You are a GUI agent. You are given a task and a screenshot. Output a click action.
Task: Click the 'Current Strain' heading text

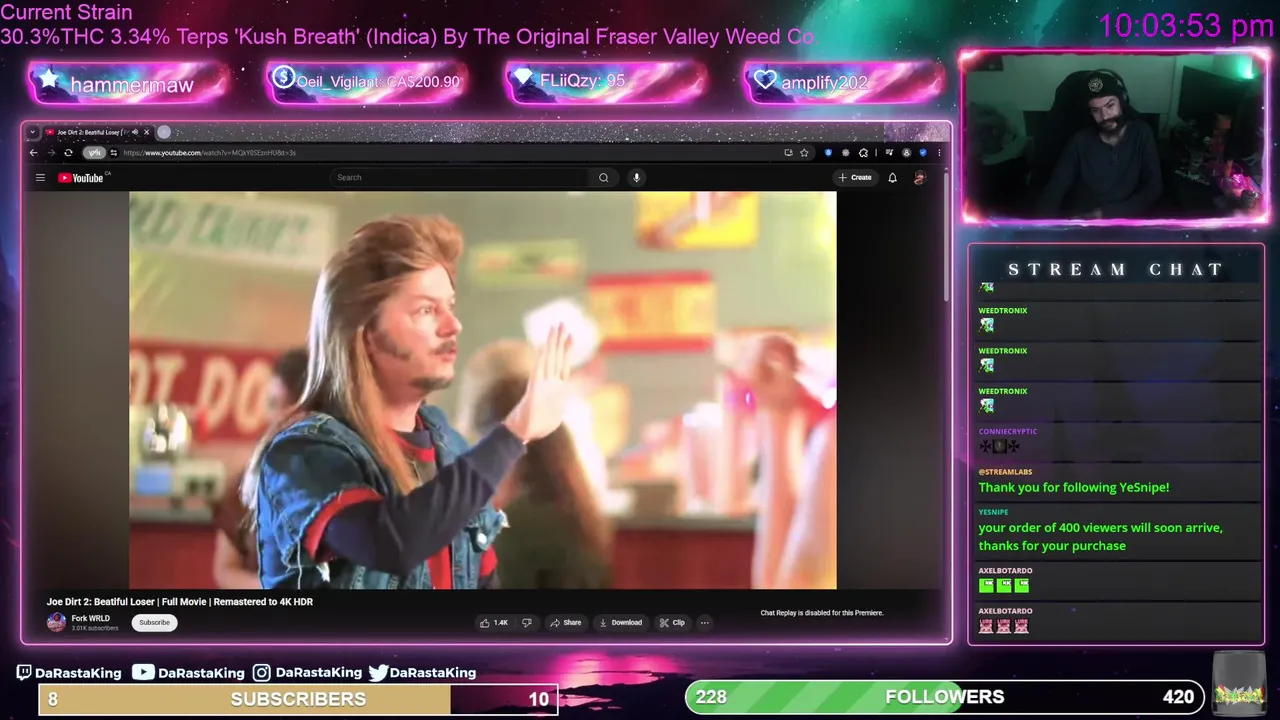click(x=66, y=13)
